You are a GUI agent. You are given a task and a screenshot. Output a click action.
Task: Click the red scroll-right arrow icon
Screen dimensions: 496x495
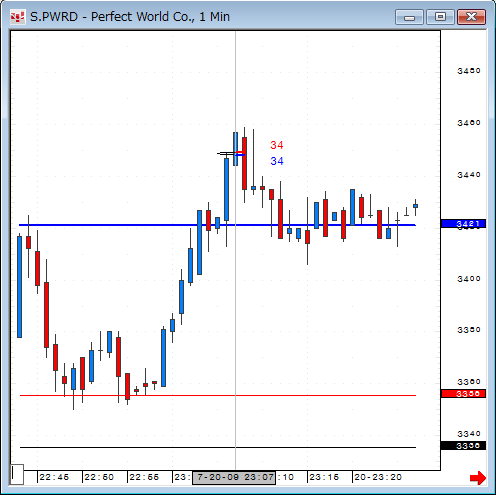(x=478, y=478)
